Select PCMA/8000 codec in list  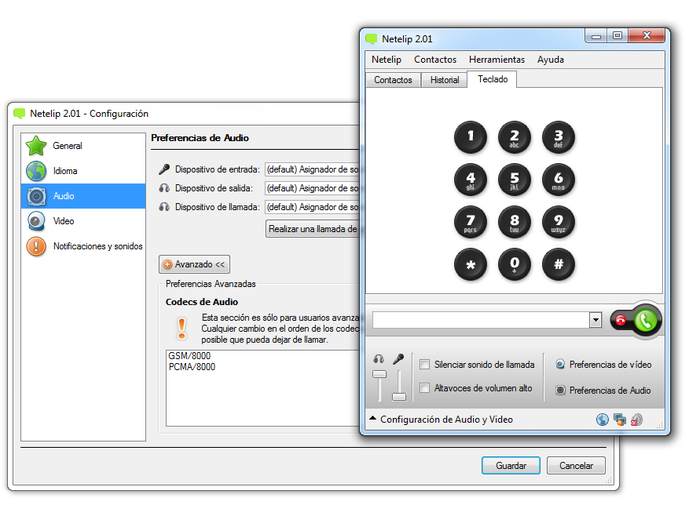[x=192, y=366]
